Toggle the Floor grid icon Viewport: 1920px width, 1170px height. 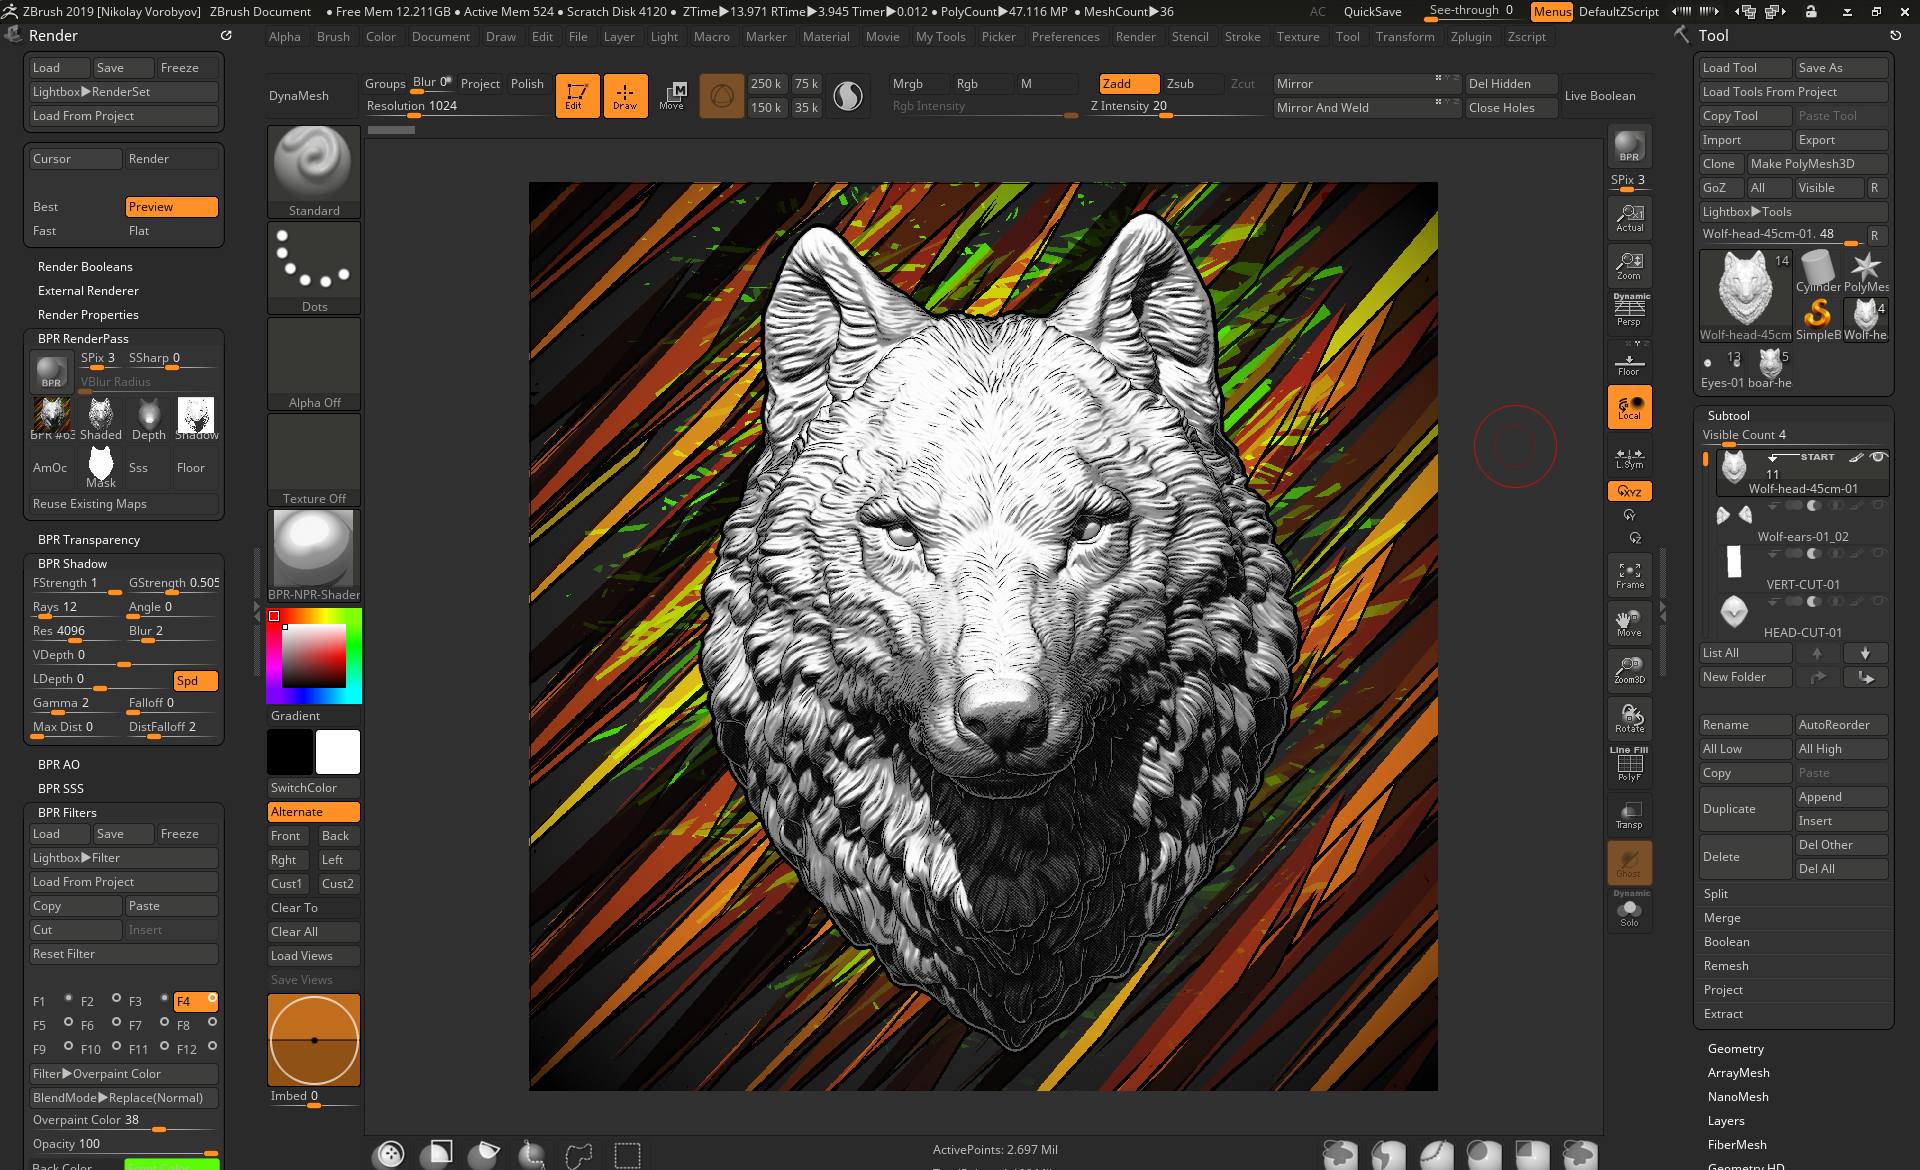tap(1629, 362)
